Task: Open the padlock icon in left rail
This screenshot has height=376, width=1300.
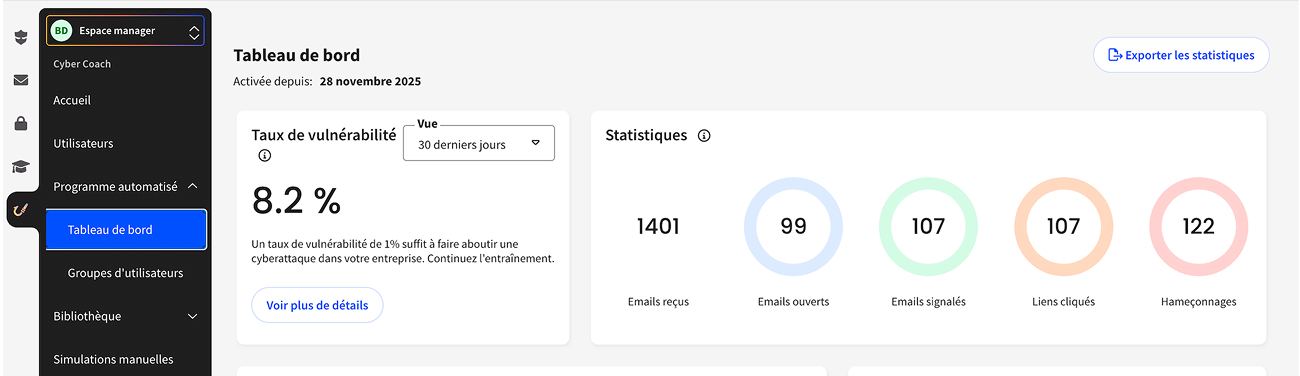Action: coord(20,124)
